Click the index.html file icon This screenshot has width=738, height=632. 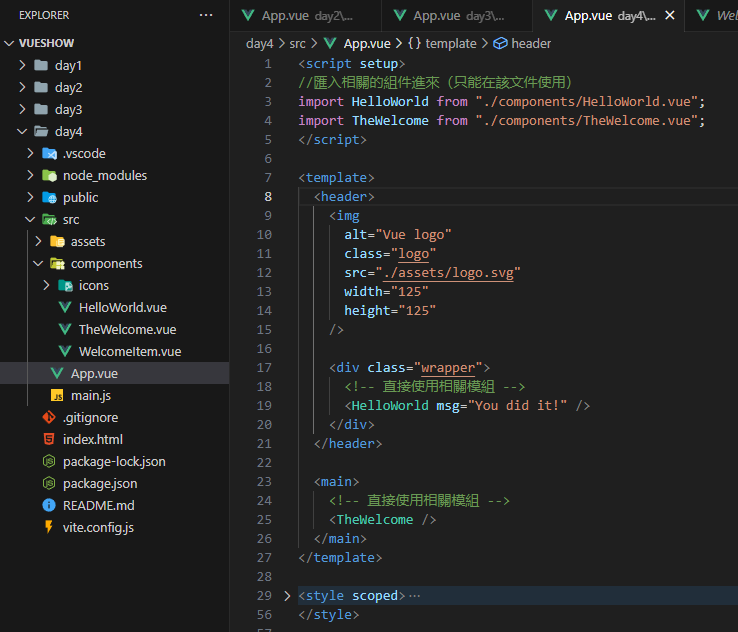(x=49, y=439)
